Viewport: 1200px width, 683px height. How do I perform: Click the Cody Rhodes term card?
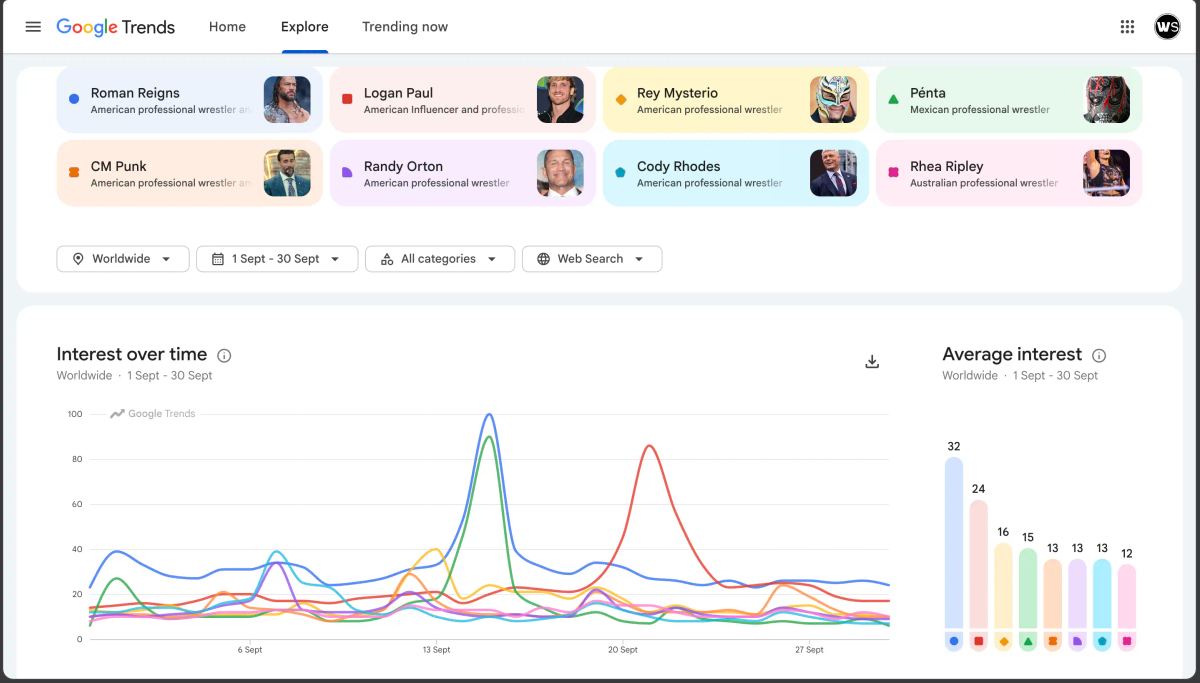pyautogui.click(x=736, y=173)
